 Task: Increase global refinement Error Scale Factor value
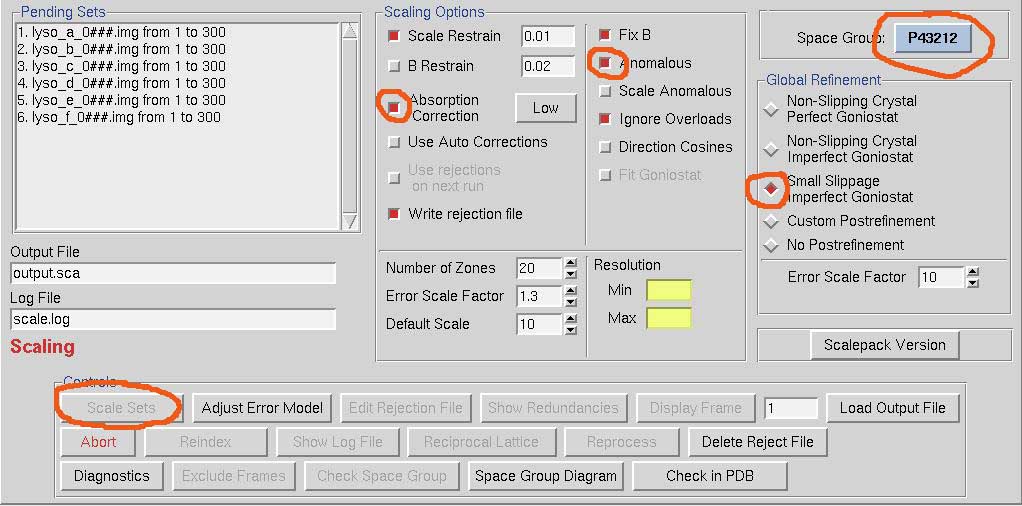click(x=972, y=272)
